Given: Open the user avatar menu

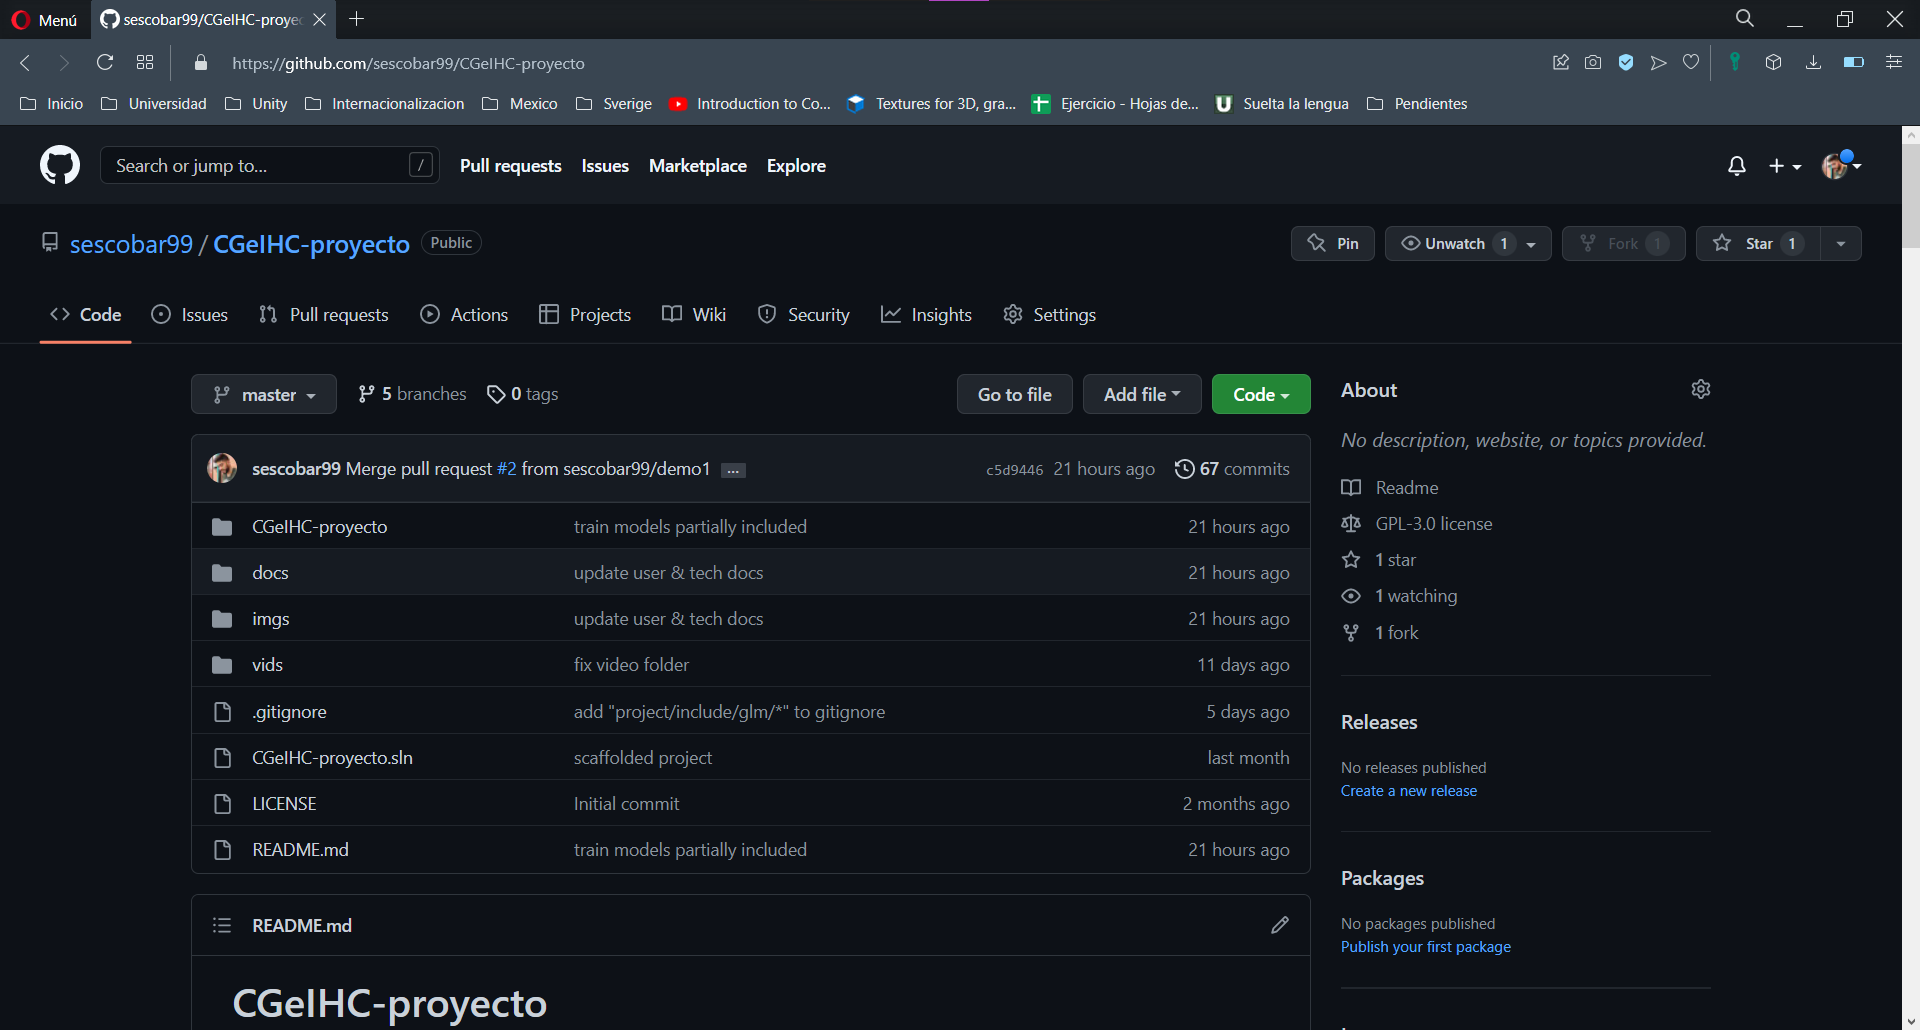Looking at the screenshot, I should point(1841,166).
